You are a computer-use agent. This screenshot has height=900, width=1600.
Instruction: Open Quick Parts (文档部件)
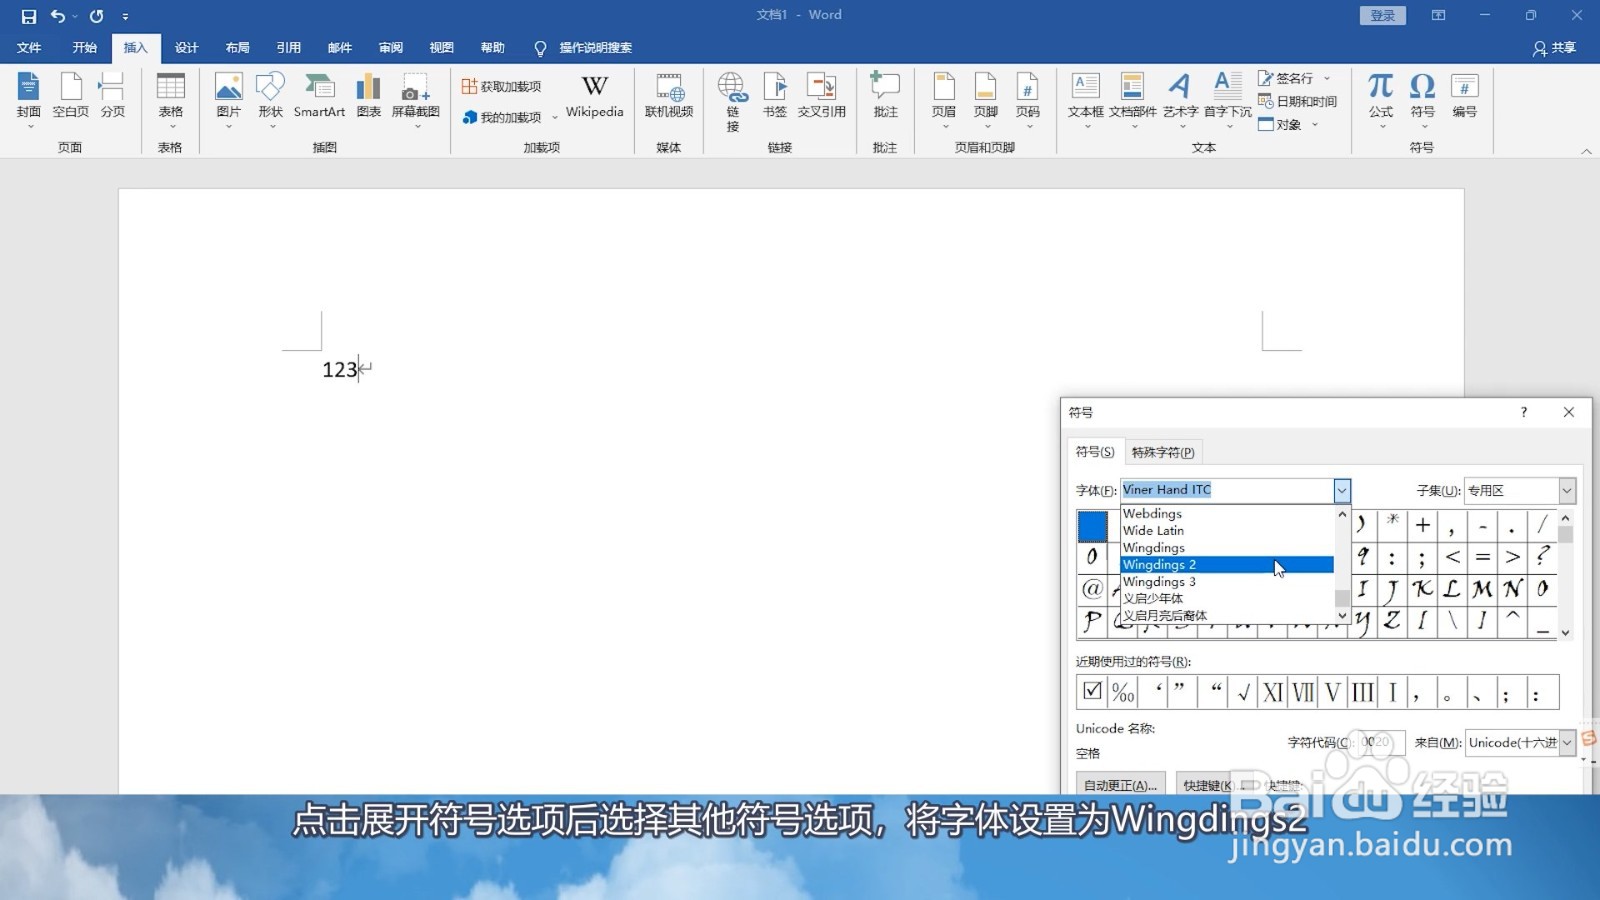tap(1133, 100)
